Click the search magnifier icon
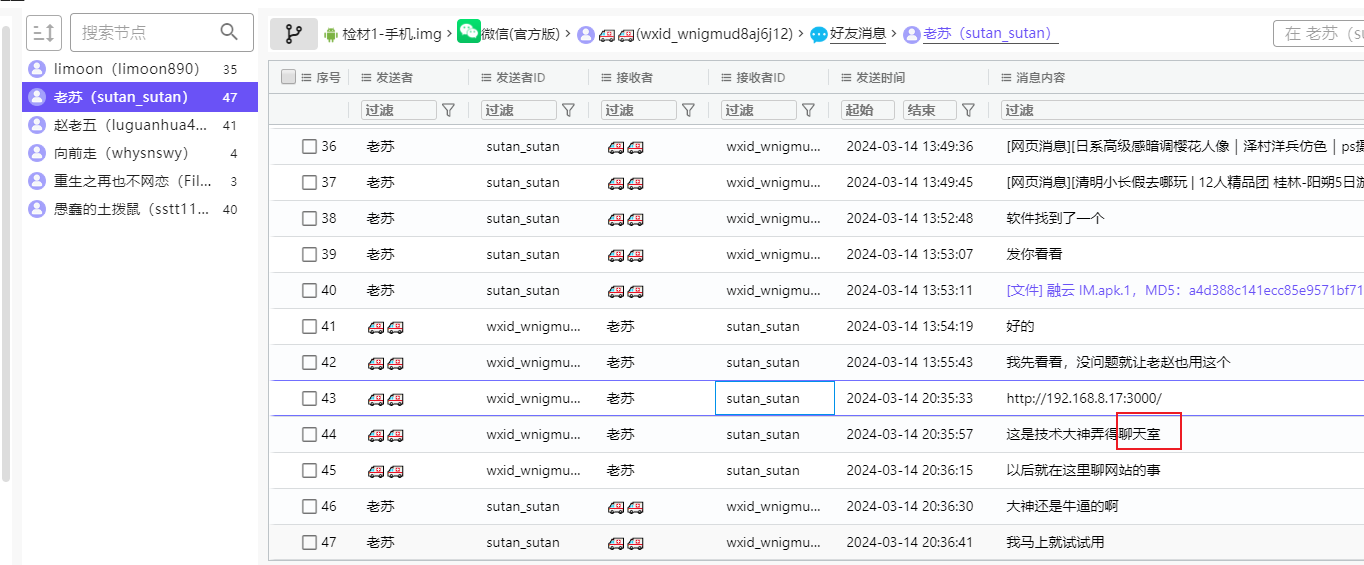 pos(229,32)
